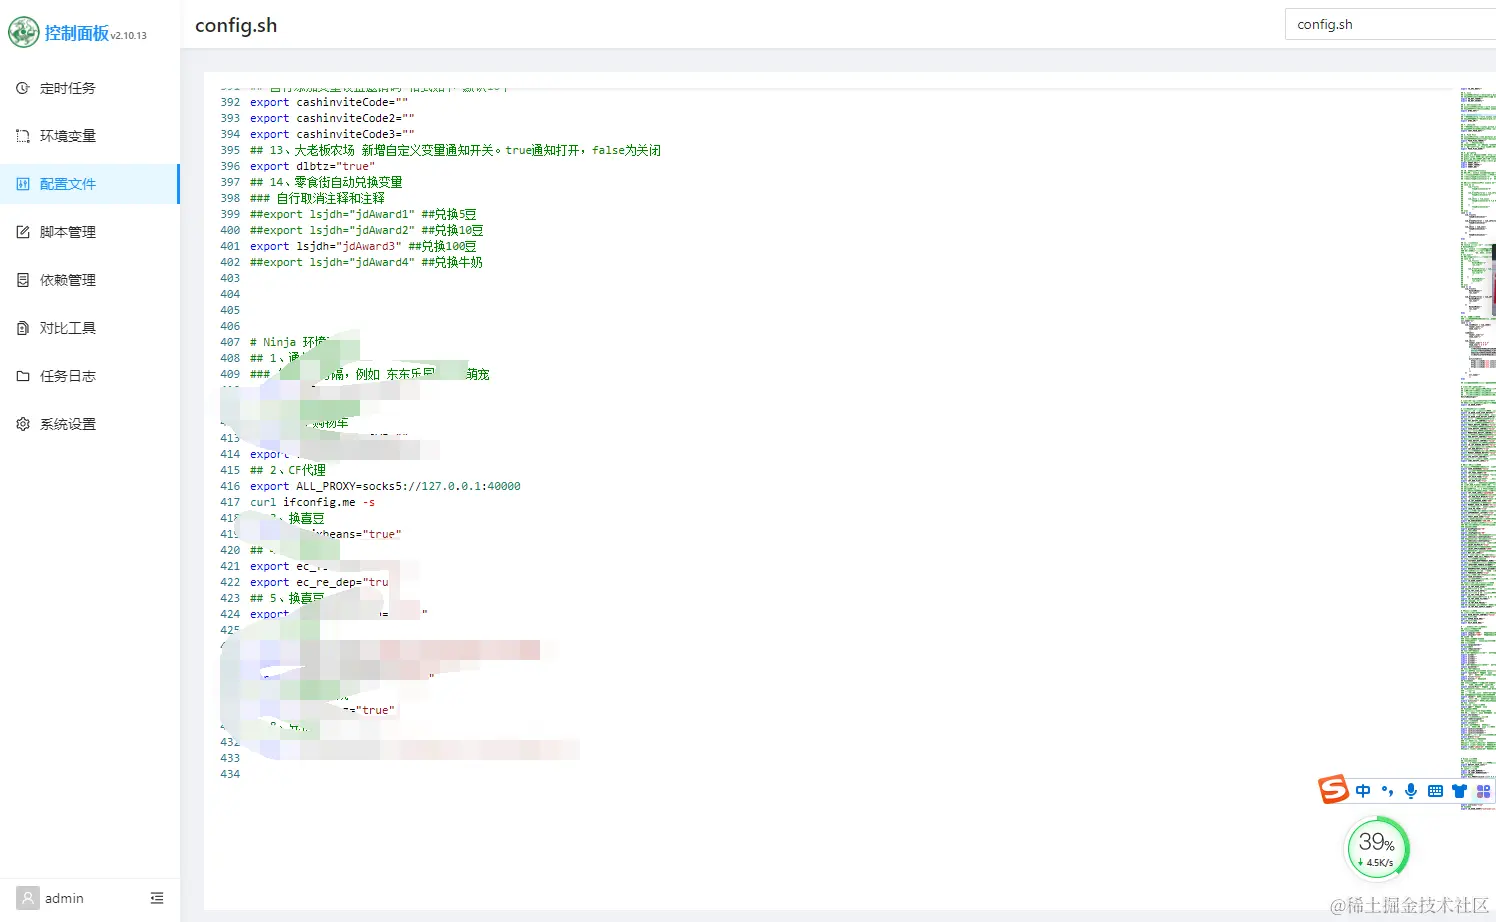Image resolution: width=1496 pixels, height=922 pixels.
Task: Click the Sogou input method S icon
Action: (x=1333, y=789)
